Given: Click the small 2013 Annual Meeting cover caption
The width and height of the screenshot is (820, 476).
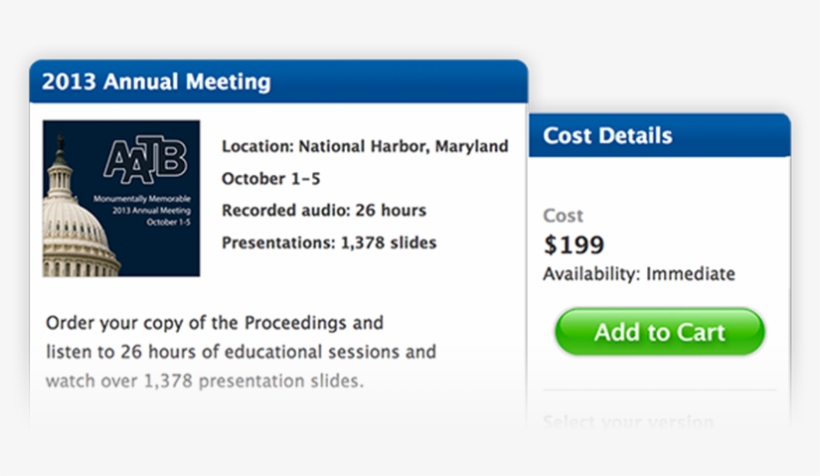Looking at the screenshot, I should click(x=151, y=211).
